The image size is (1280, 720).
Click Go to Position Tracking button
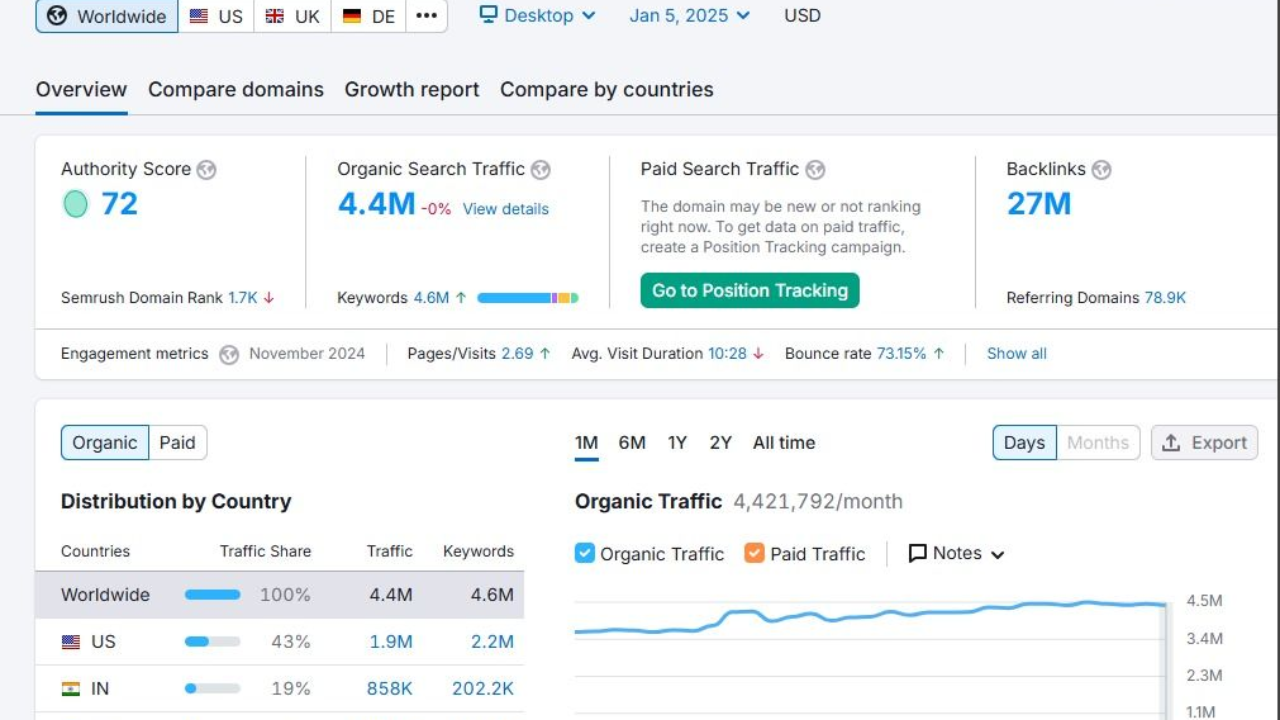(750, 291)
